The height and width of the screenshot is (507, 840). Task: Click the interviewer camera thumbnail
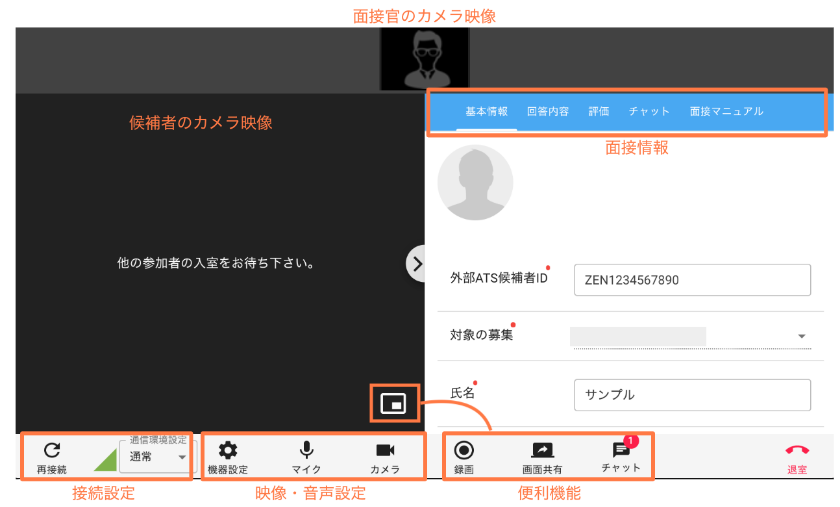pyautogui.click(x=424, y=60)
